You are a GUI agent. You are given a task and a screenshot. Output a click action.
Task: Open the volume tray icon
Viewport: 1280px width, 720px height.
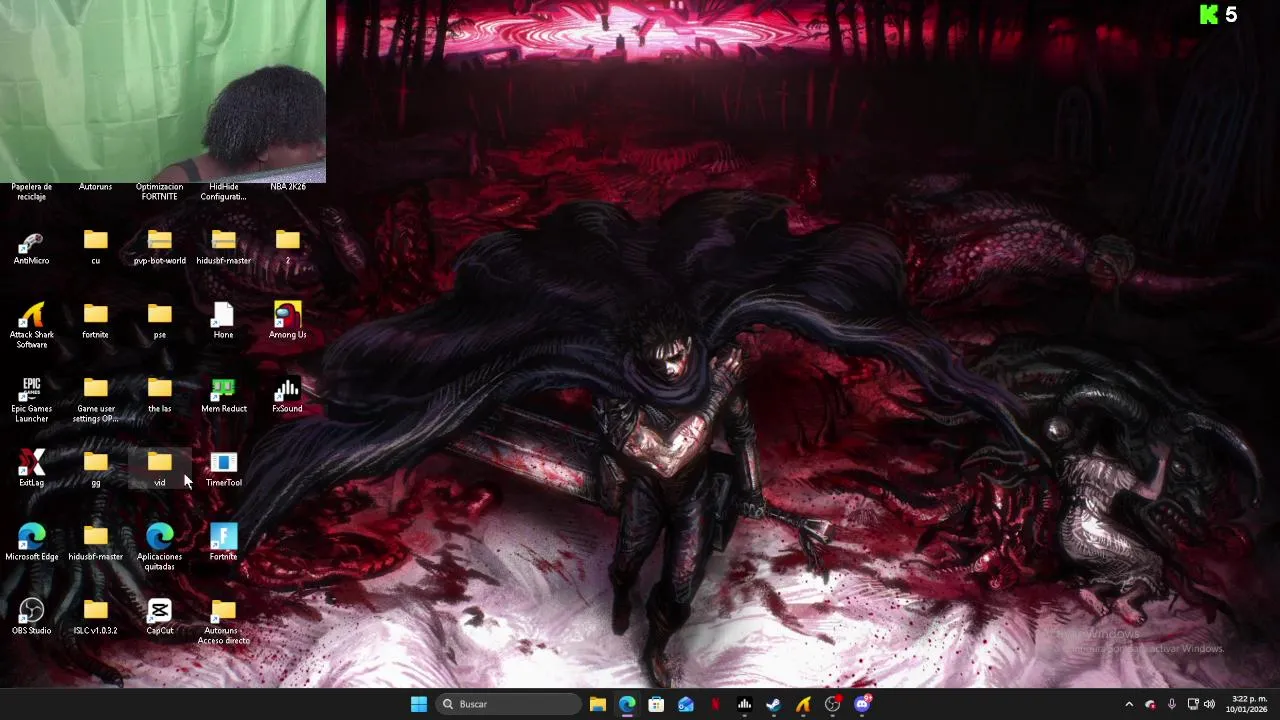click(x=1209, y=704)
